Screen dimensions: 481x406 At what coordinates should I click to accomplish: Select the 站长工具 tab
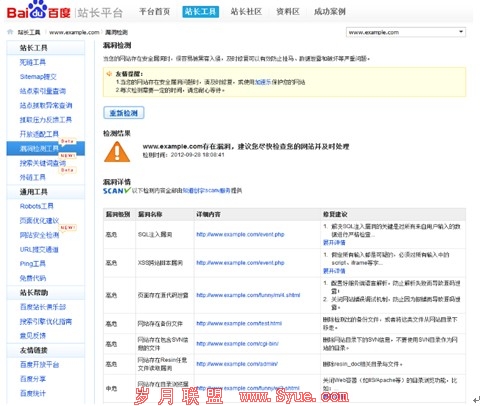201,12
